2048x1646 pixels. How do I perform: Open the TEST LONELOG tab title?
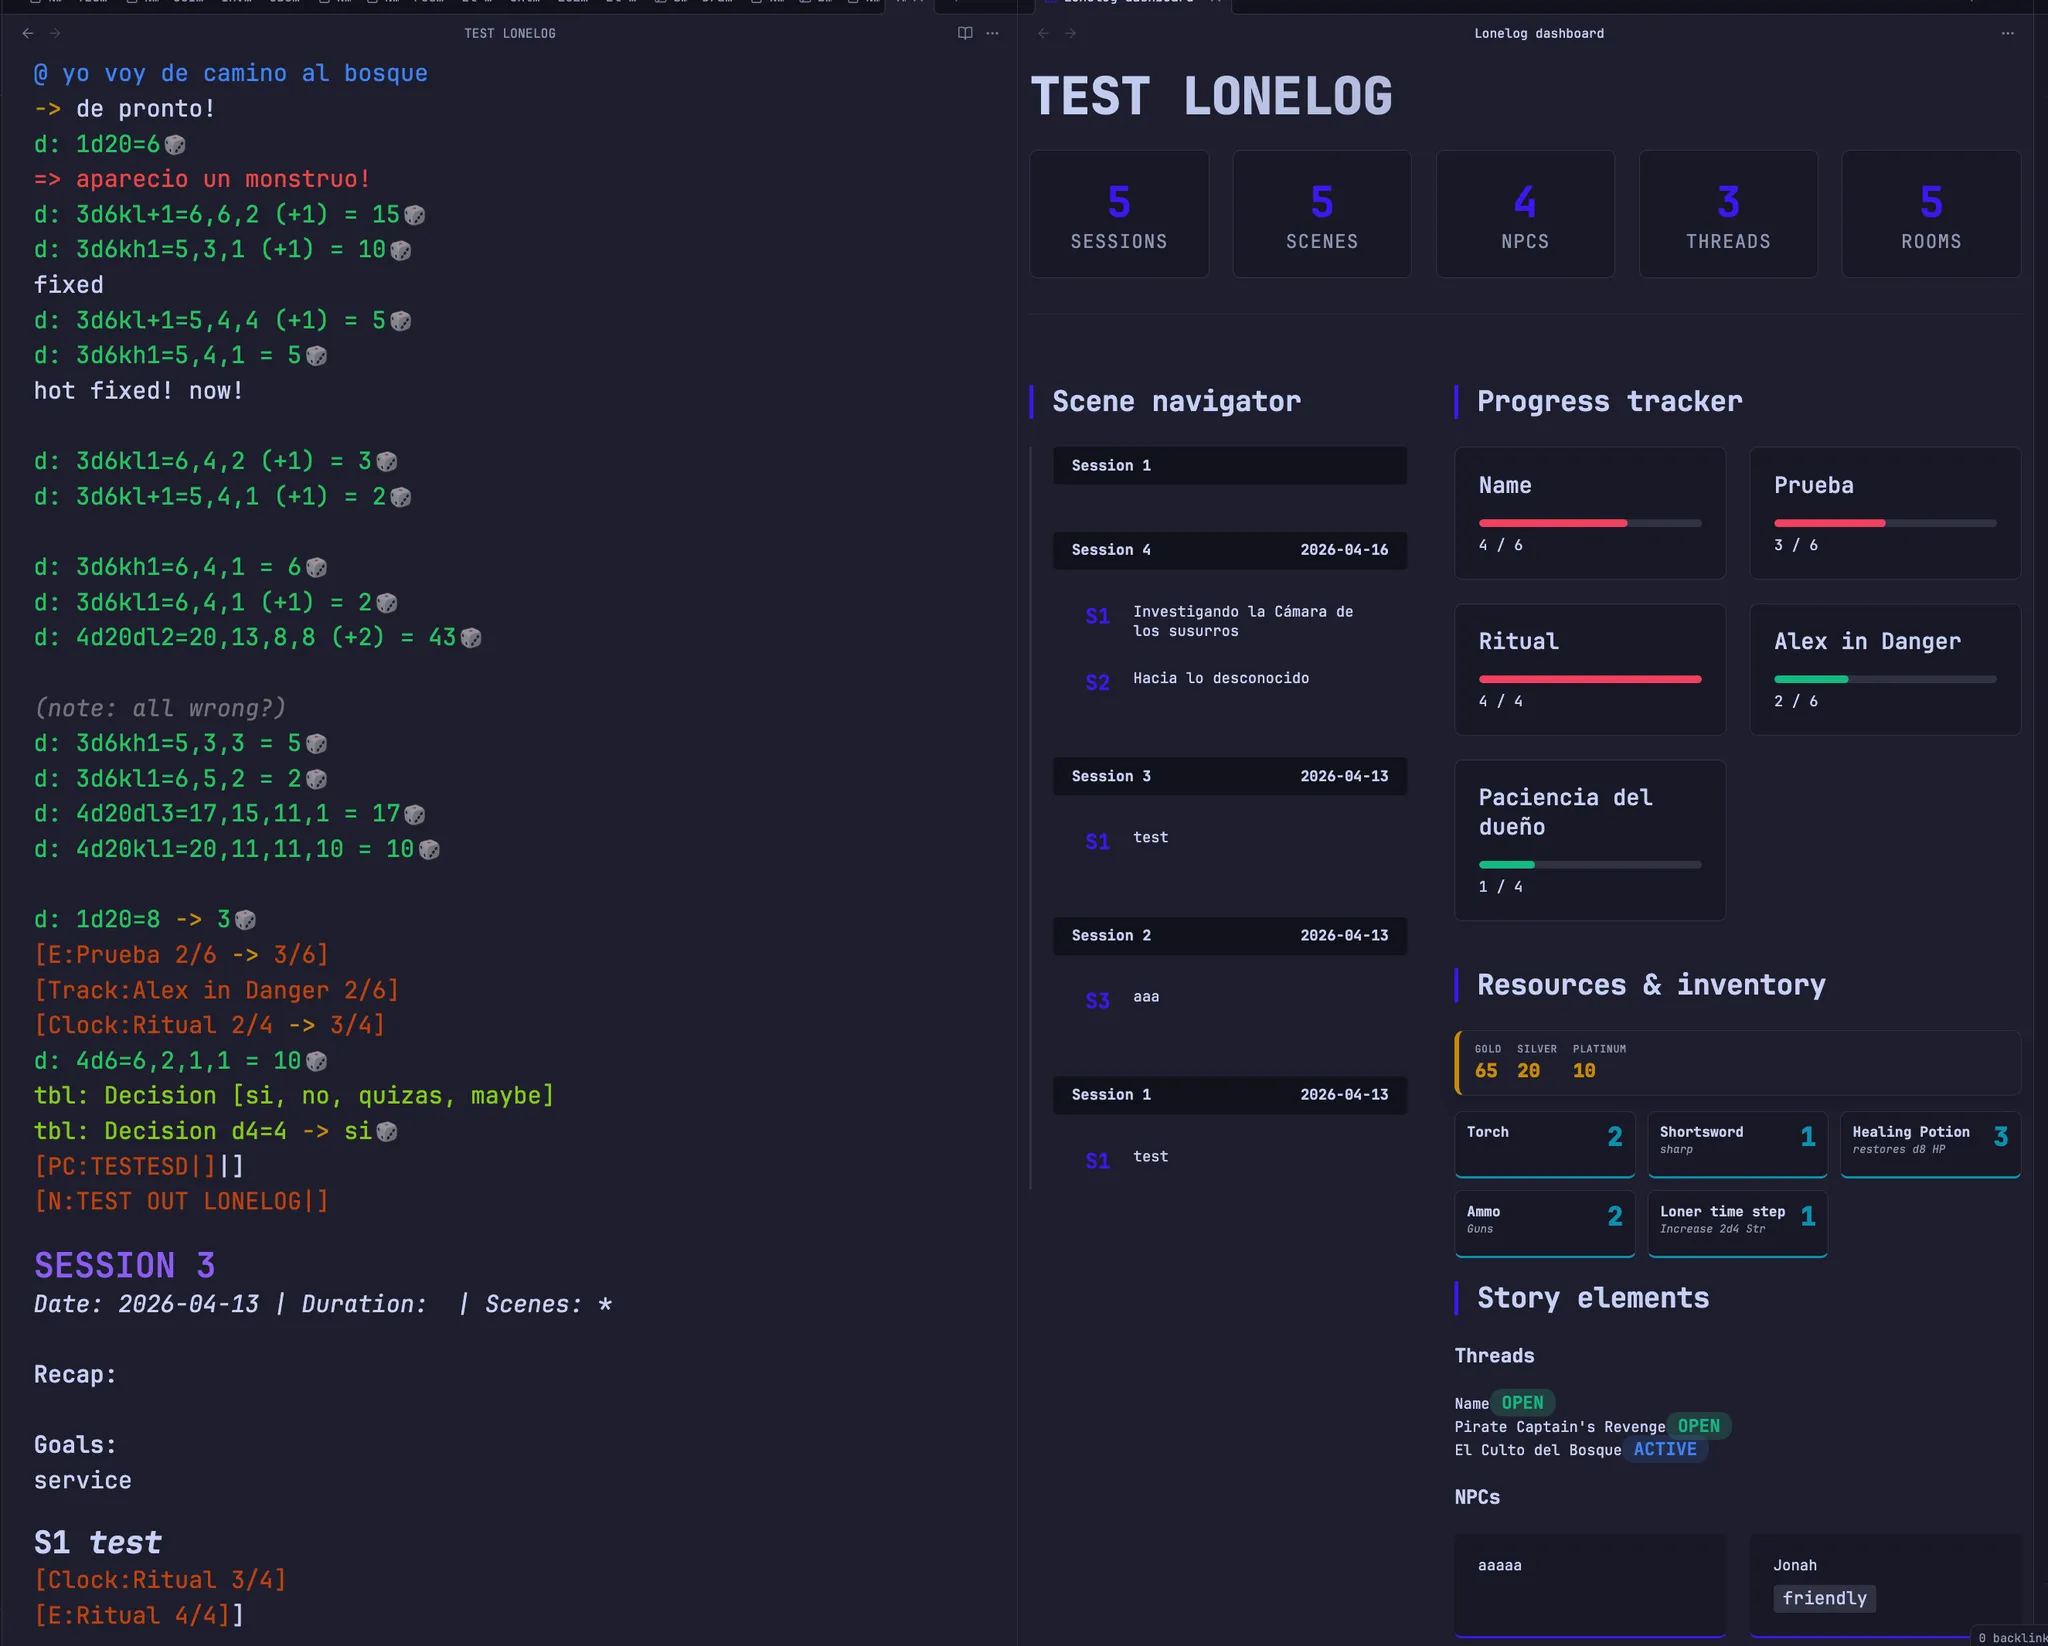[509, 33]
